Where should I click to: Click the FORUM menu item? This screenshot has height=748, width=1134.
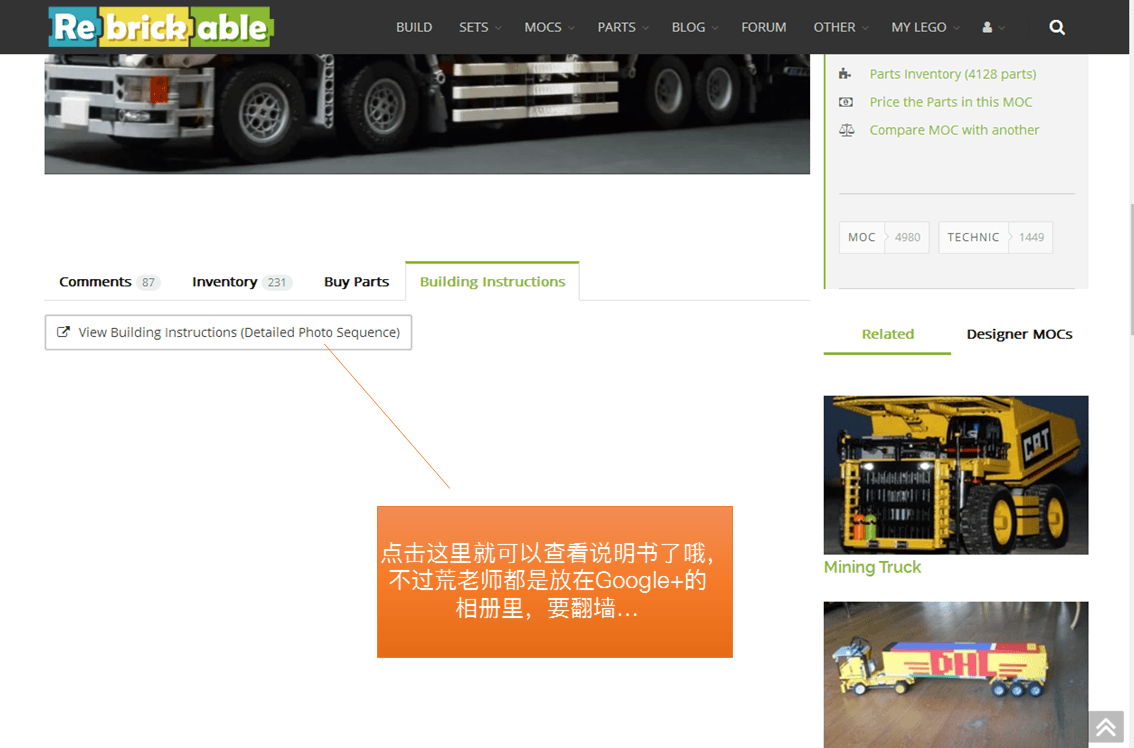point(763,27)
